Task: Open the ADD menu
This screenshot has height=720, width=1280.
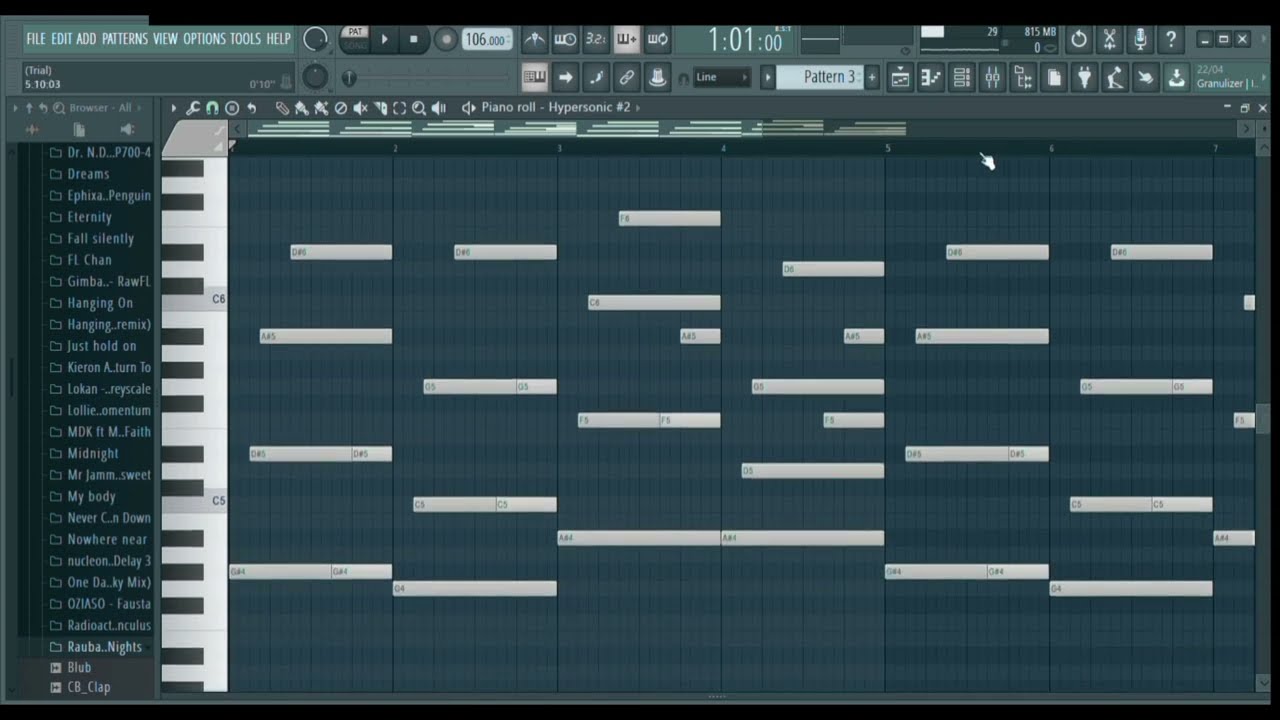Action: click(87, 39)
